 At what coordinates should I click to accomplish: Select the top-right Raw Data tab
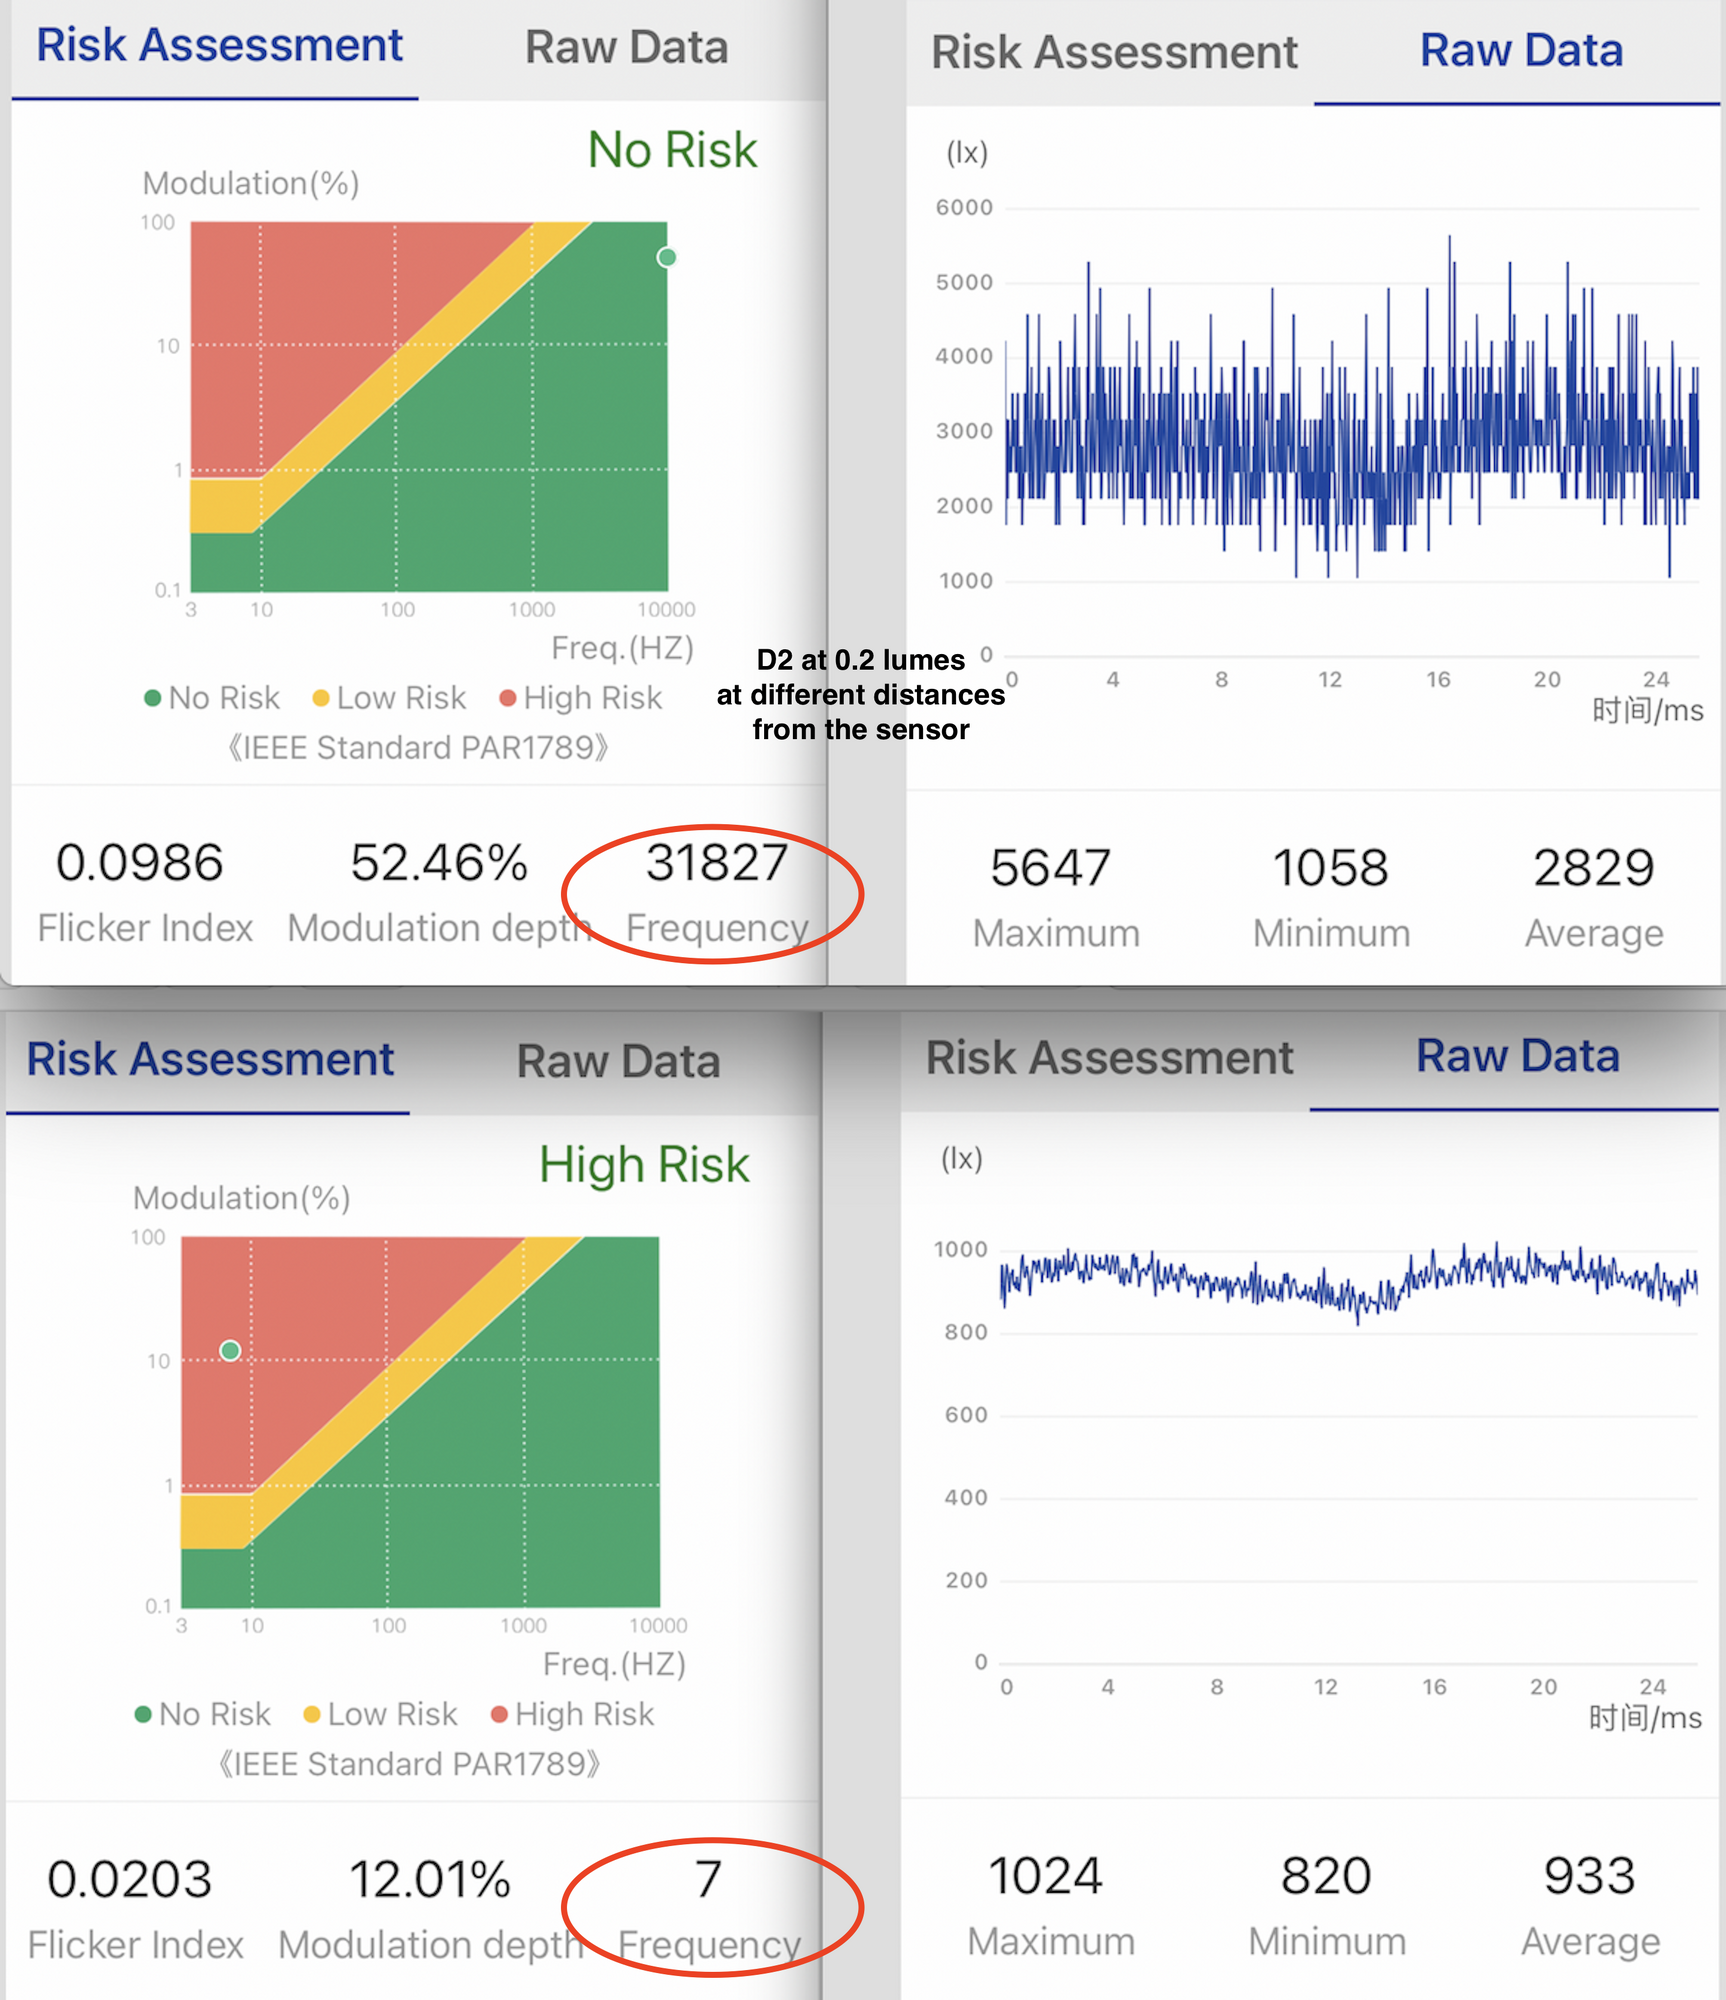pyautogui.click(x=1521, y=51)
